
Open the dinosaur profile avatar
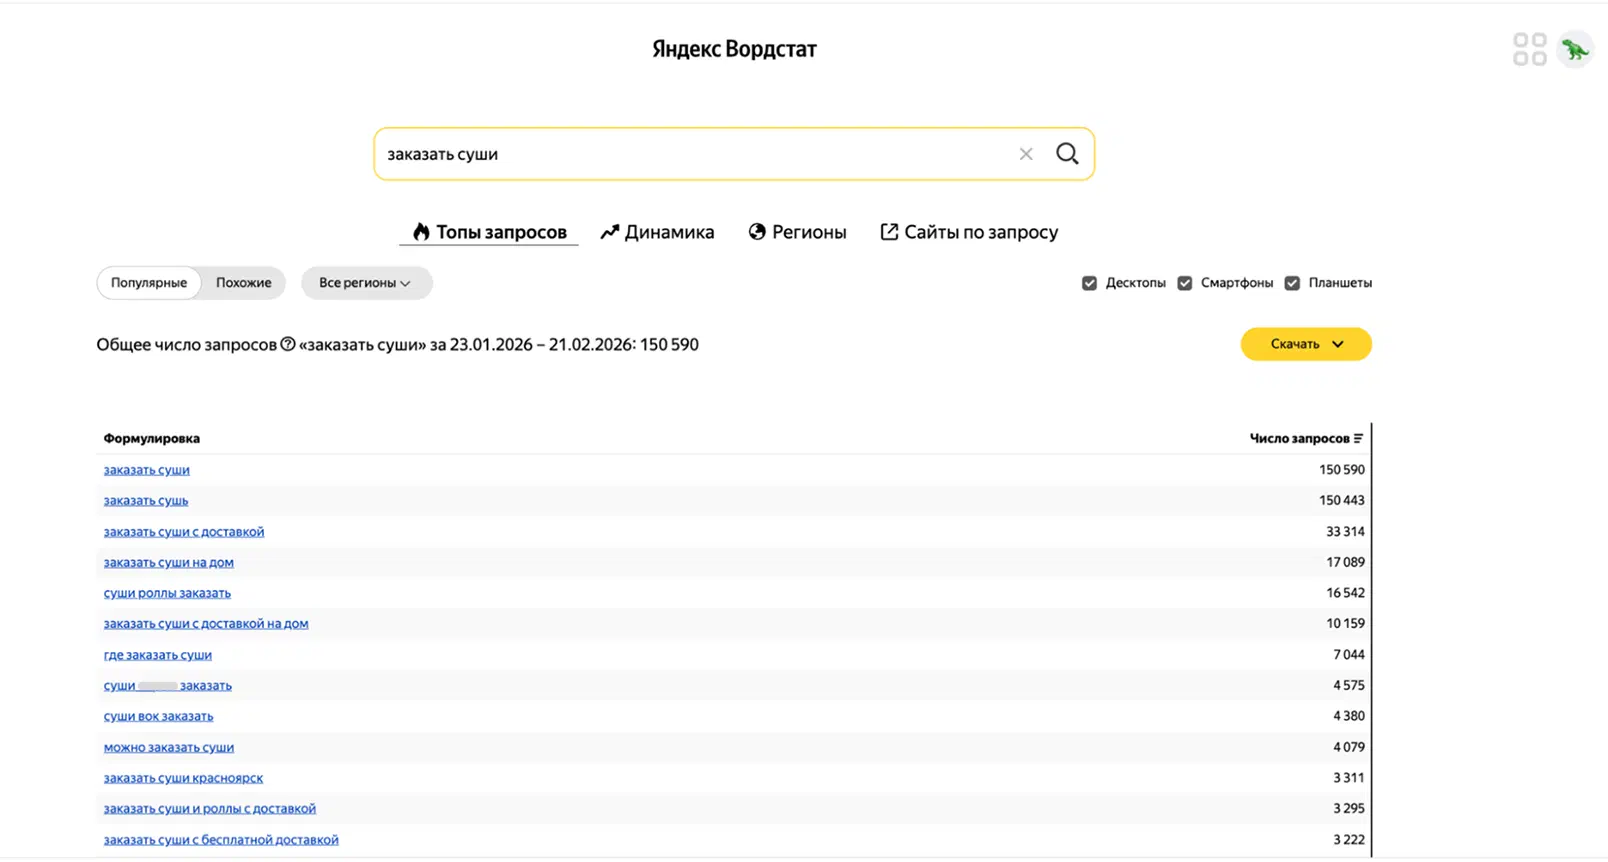[x=1575, y=49]
